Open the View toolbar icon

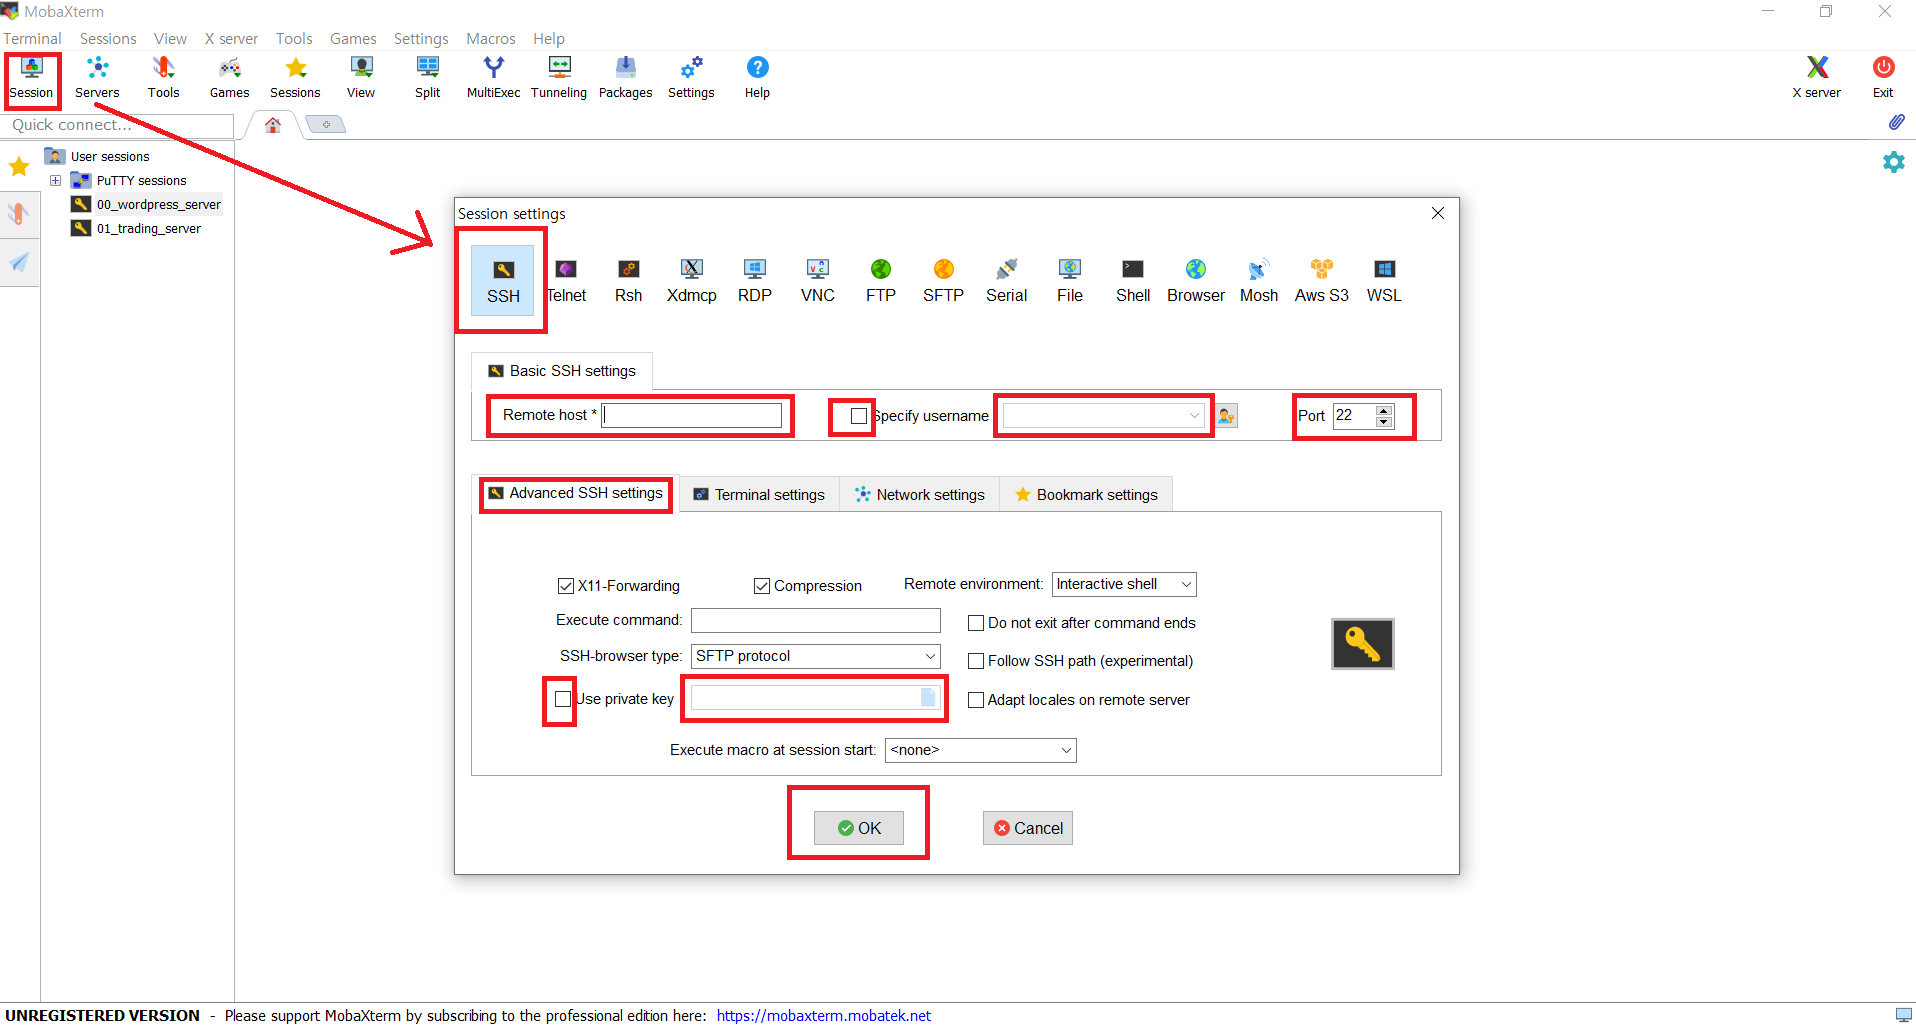pos(361,78)
